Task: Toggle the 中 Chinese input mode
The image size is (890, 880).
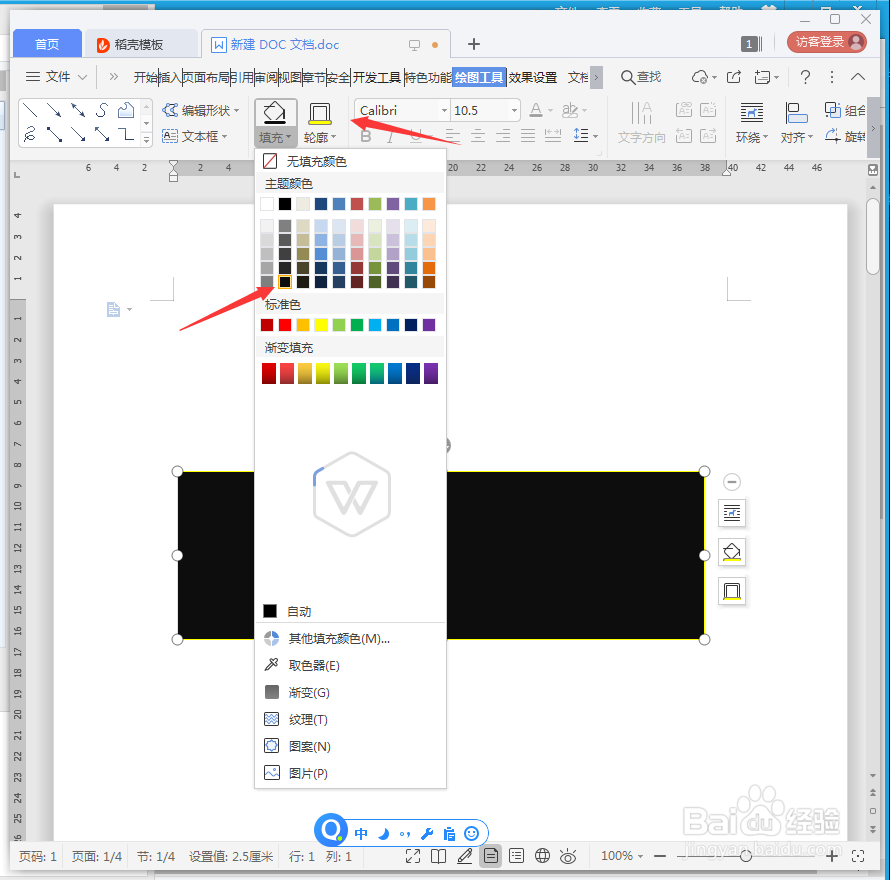Action: click(x=360, y=833)
